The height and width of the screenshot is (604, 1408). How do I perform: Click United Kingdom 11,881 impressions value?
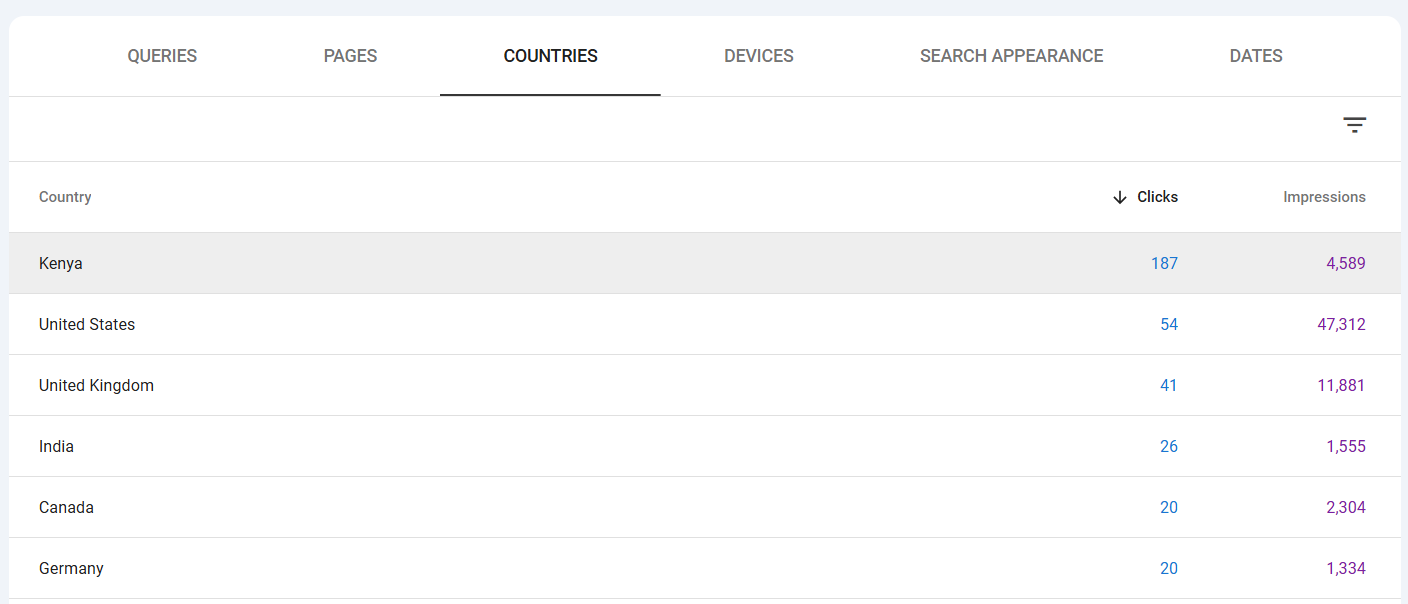(x=1341, y=386)
